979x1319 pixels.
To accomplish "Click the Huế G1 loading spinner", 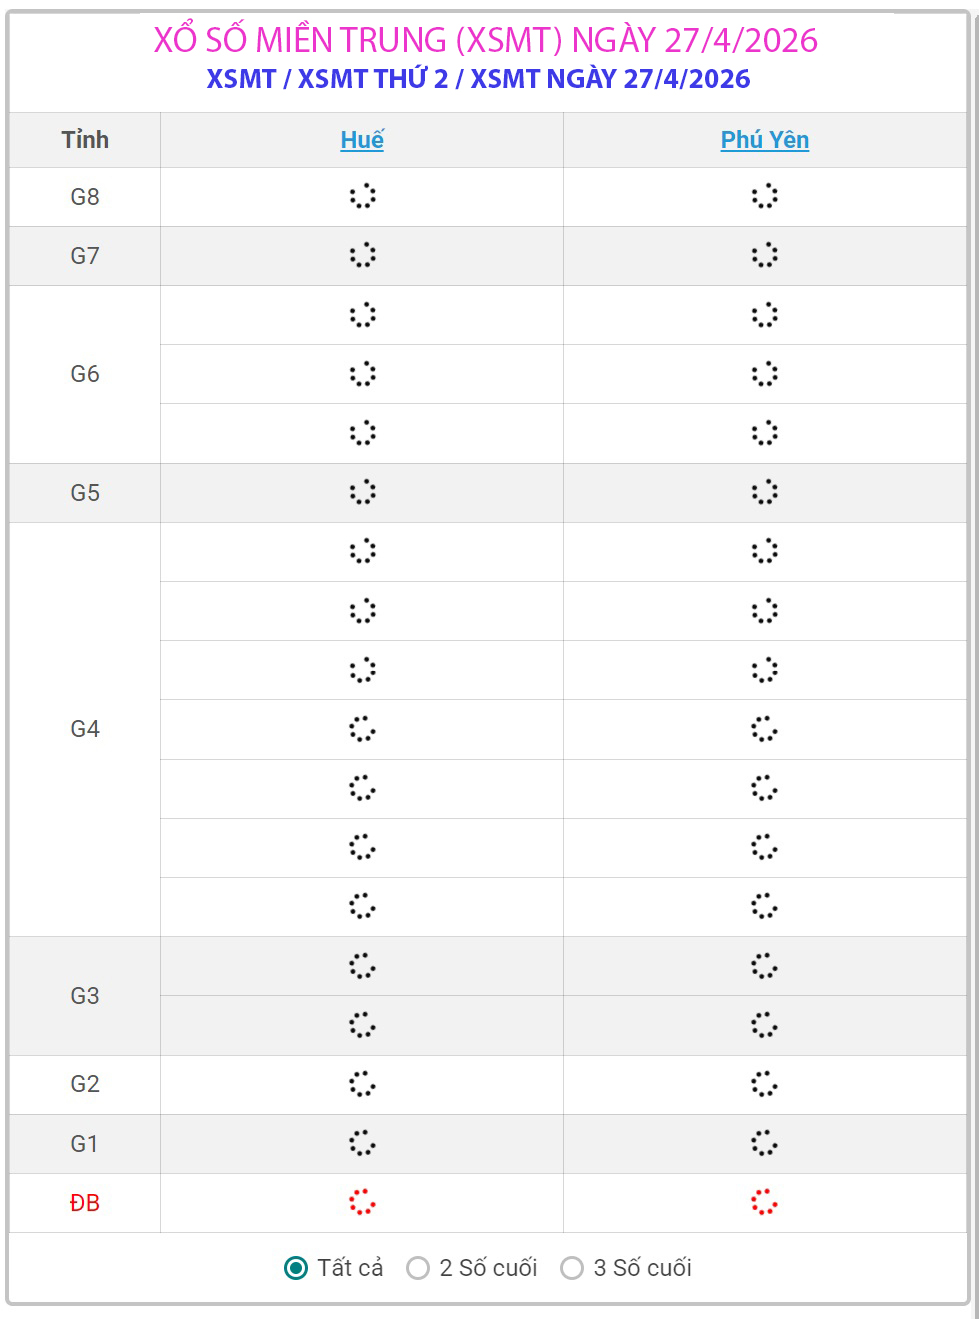I will (362, 1143).
